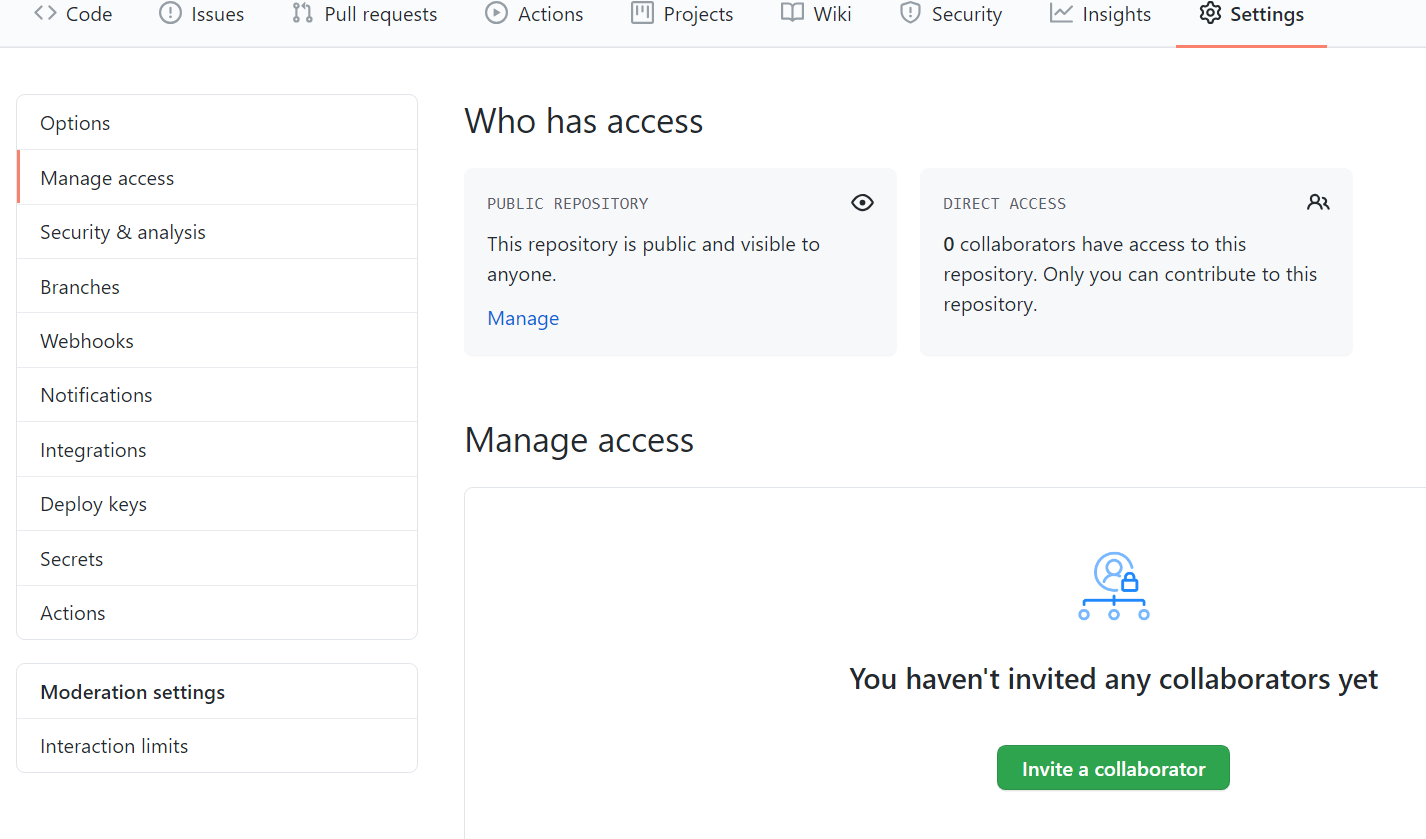Click the people icon on the Direct Access card
Viewport: 1426px width, 839px height.
(1318, 203)
